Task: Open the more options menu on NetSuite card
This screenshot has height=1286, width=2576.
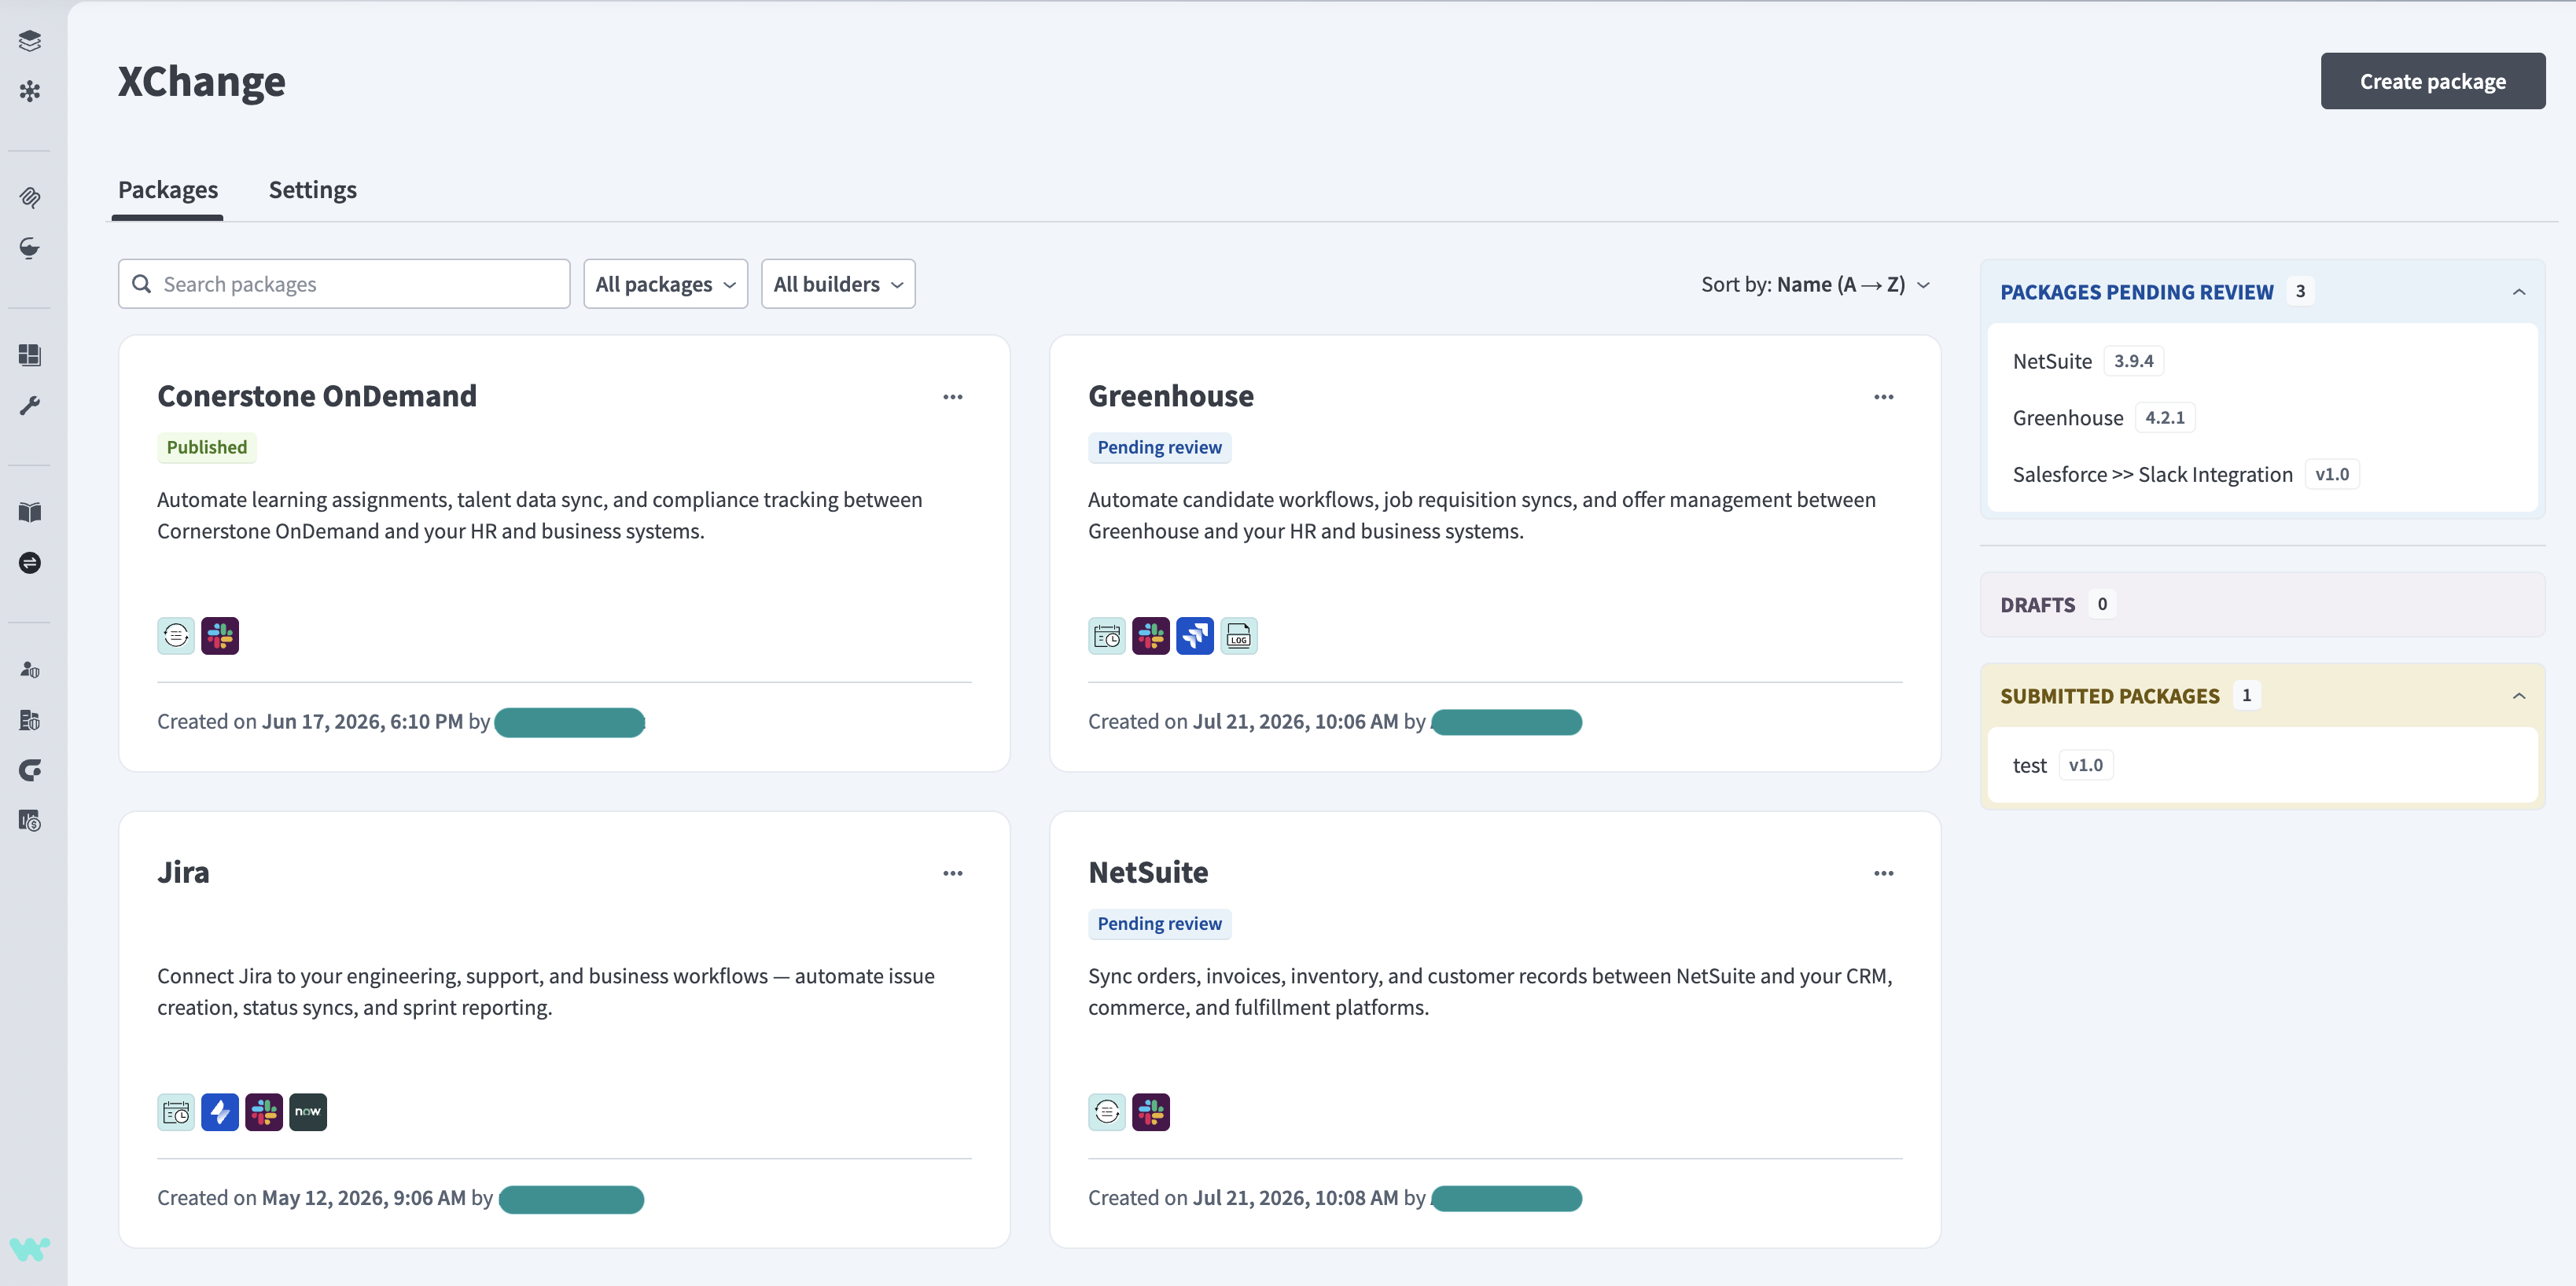Action: click(1884, 873)
